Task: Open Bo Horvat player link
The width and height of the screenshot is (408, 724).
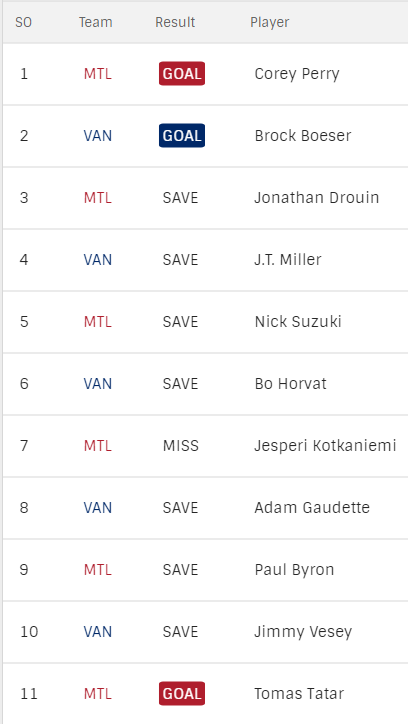Action: pyautogui.click(x=290, y=384)
